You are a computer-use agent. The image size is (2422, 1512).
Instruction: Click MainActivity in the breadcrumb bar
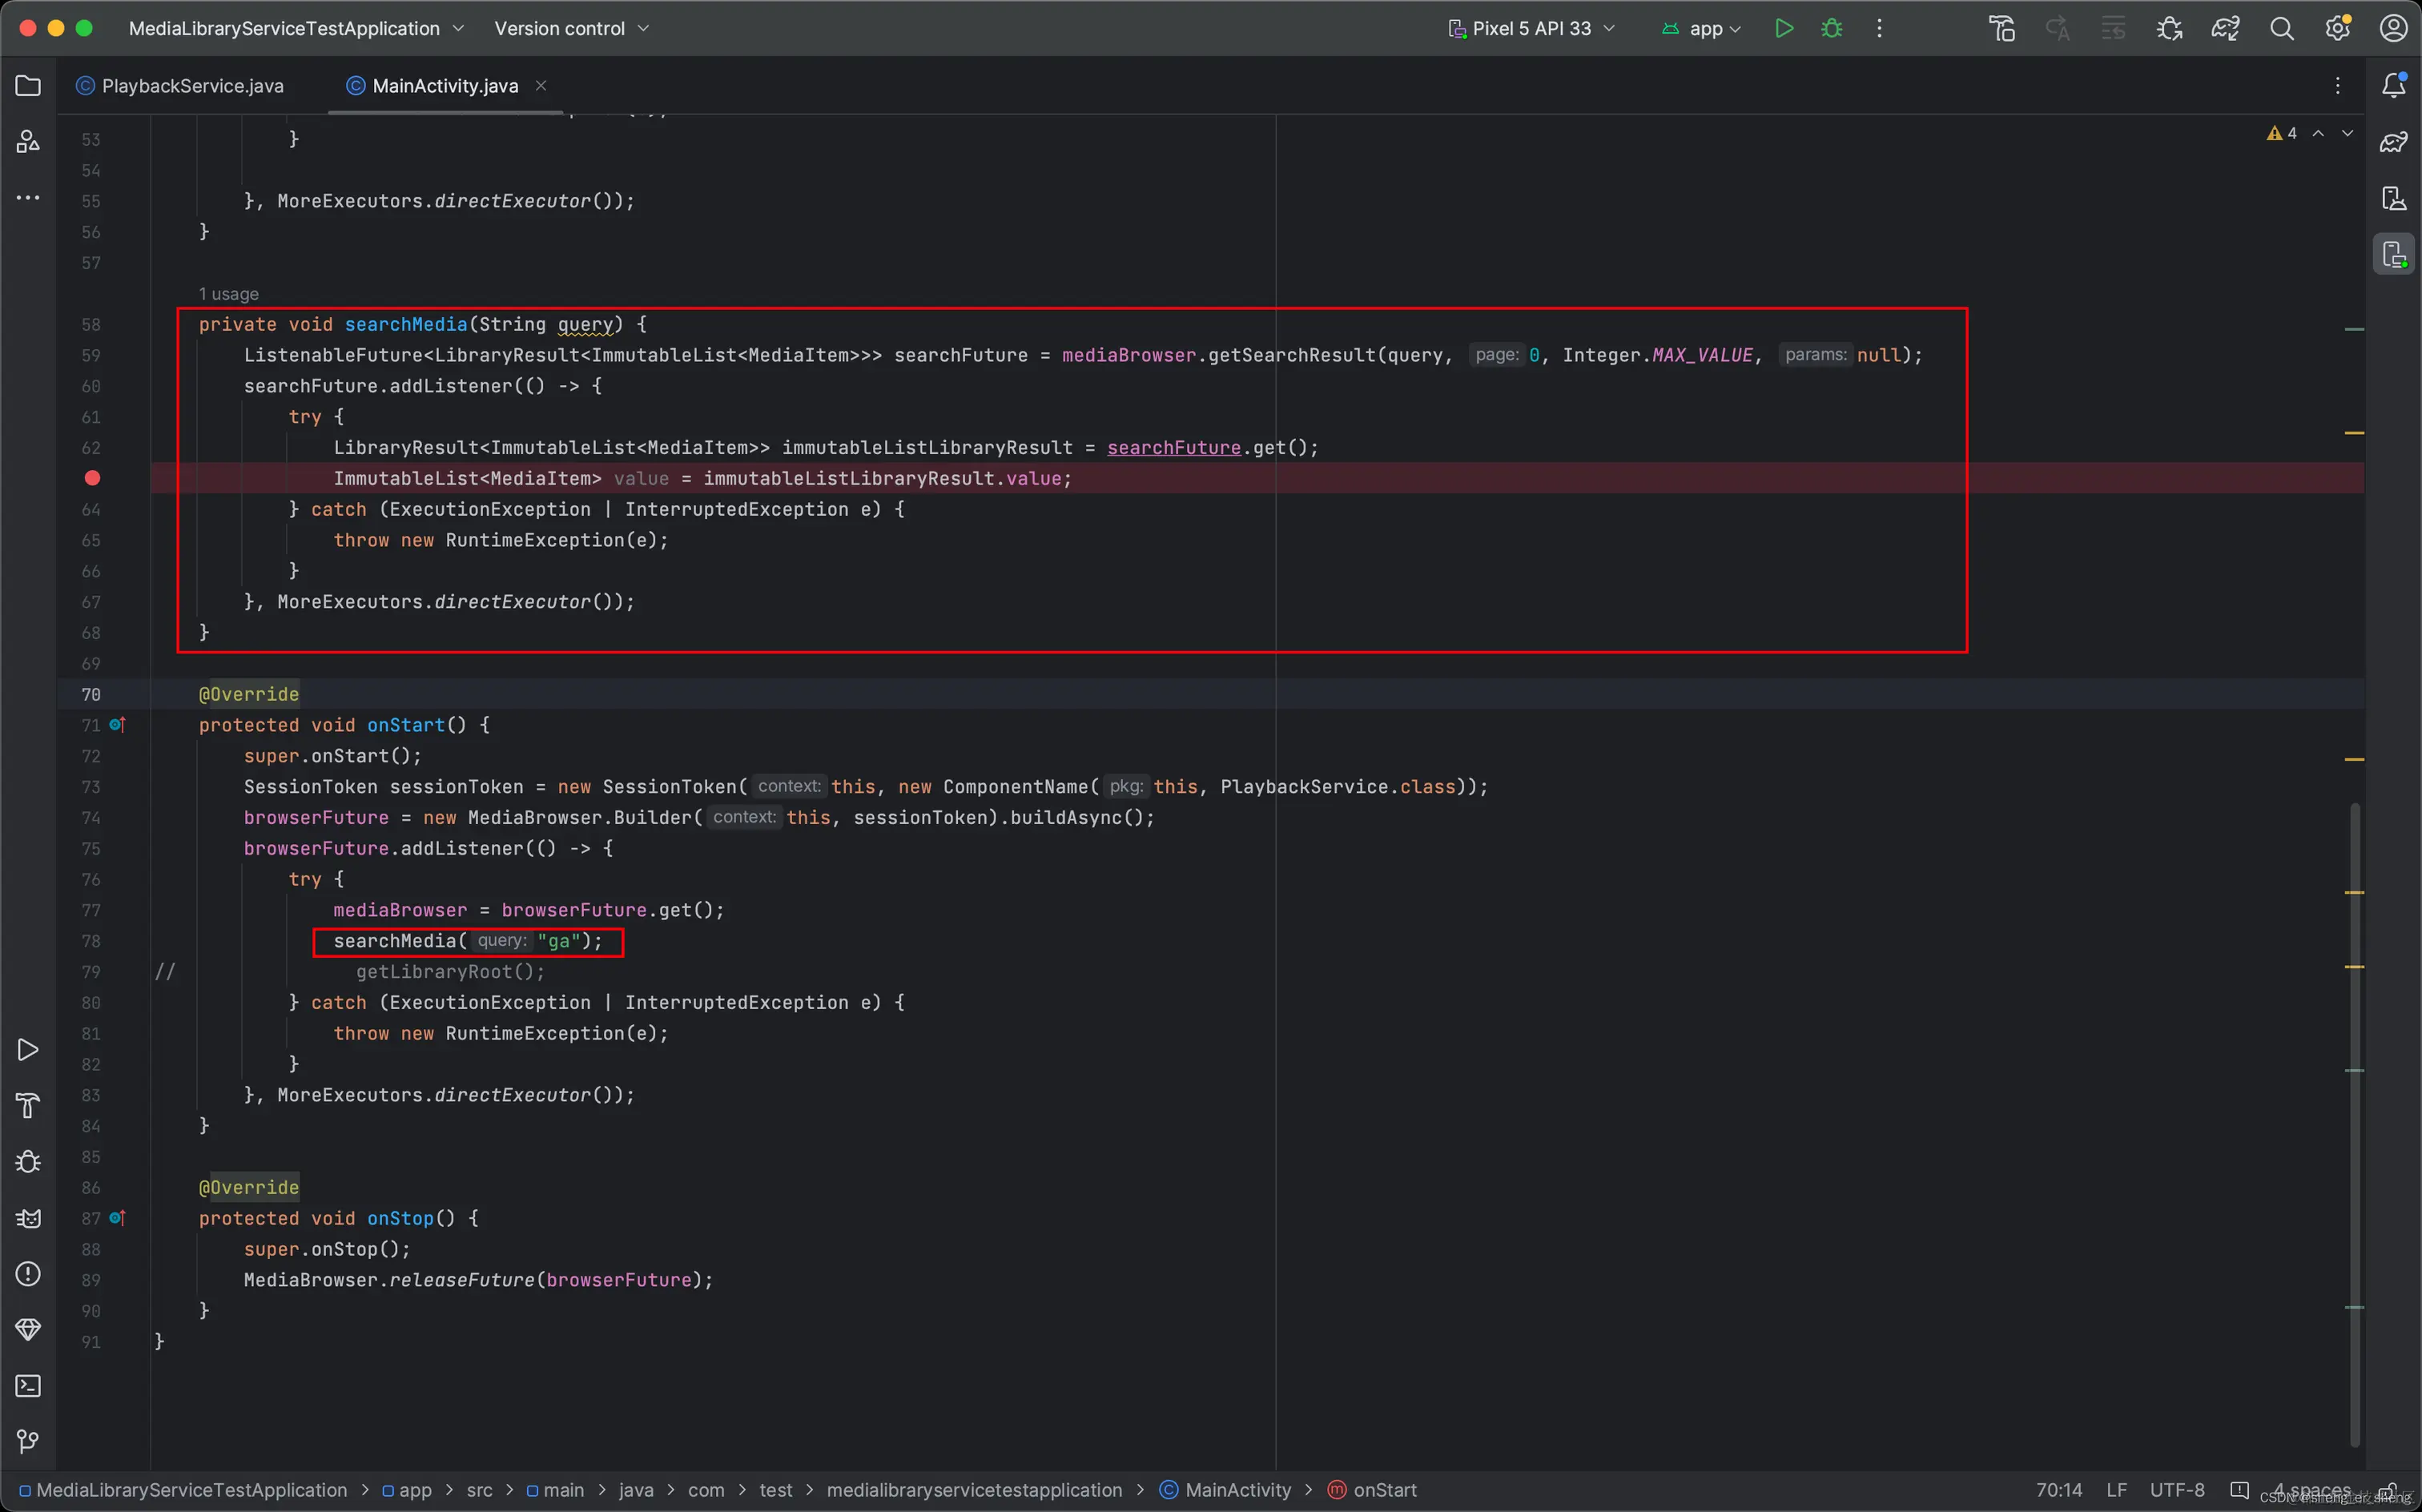pos(1237,1490)
